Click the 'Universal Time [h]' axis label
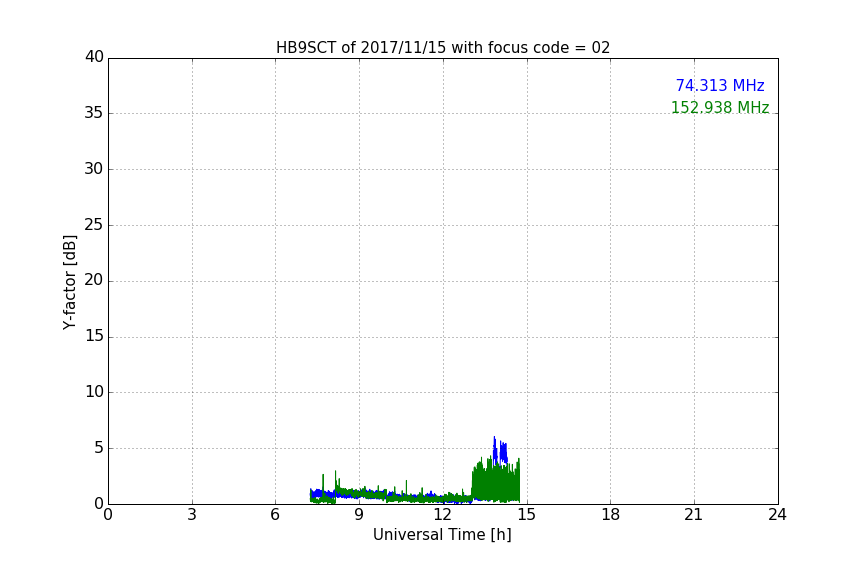864x576 pixels. pyautogui.click(x=442, y=535)
